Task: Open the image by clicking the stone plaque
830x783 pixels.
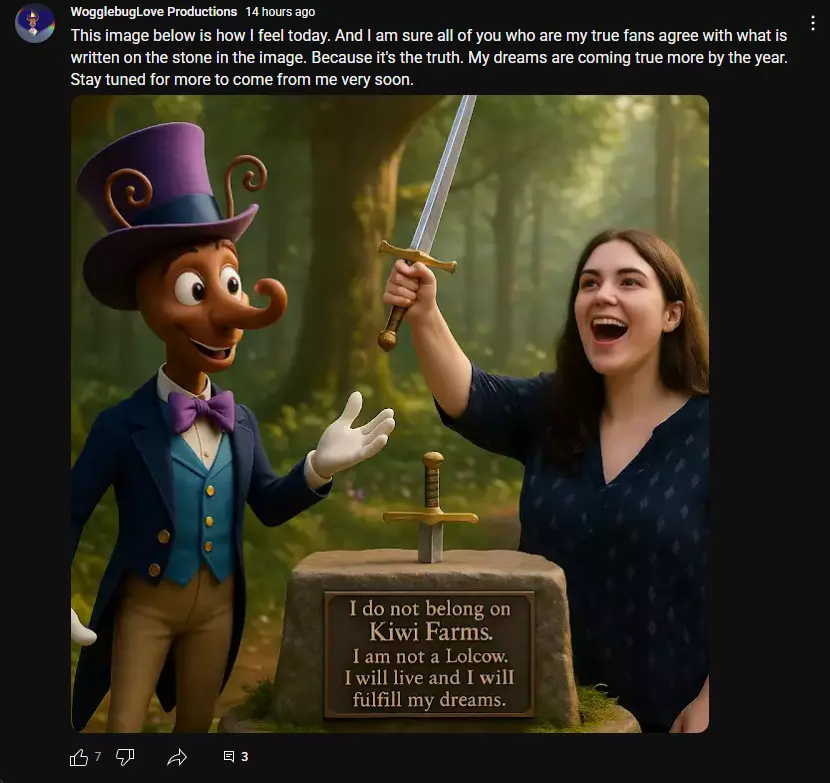Action: click(429, 653)
